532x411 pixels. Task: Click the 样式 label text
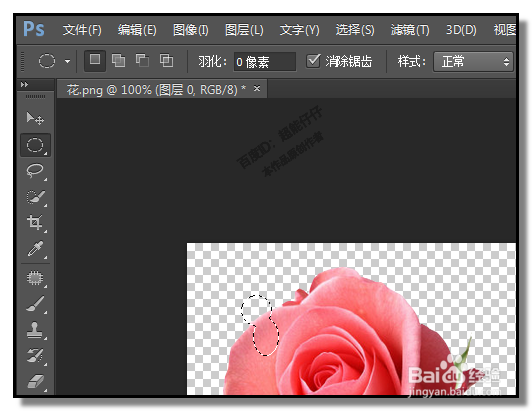tap(412, 62)
